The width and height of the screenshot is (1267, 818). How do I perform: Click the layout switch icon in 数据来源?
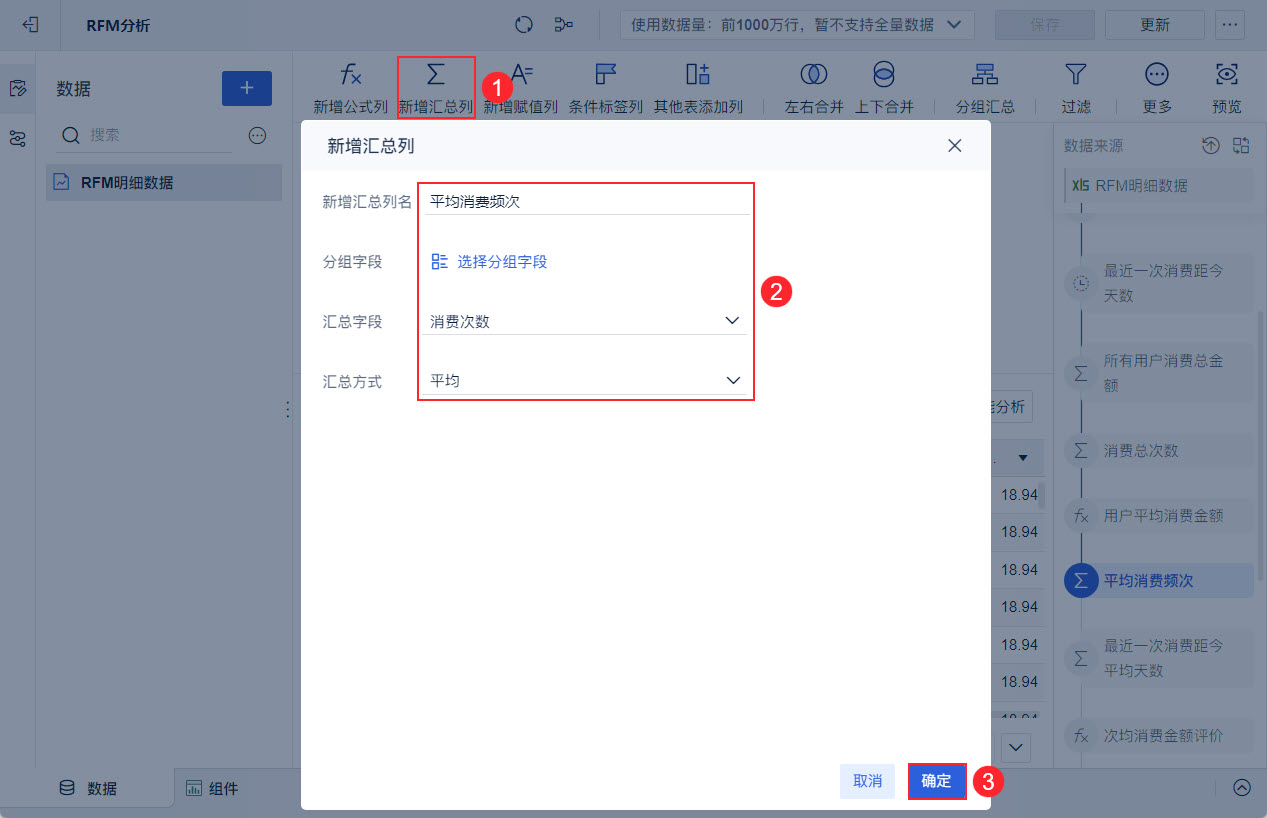click(1242, 146)
